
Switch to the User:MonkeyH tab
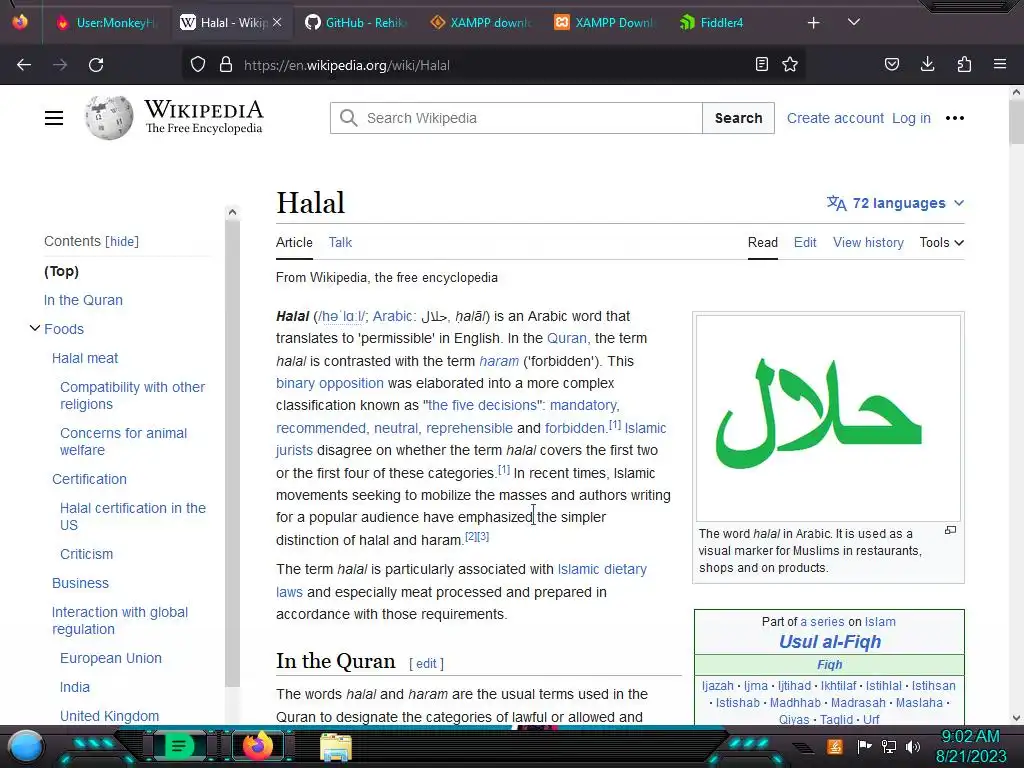[x=108, y=23]
